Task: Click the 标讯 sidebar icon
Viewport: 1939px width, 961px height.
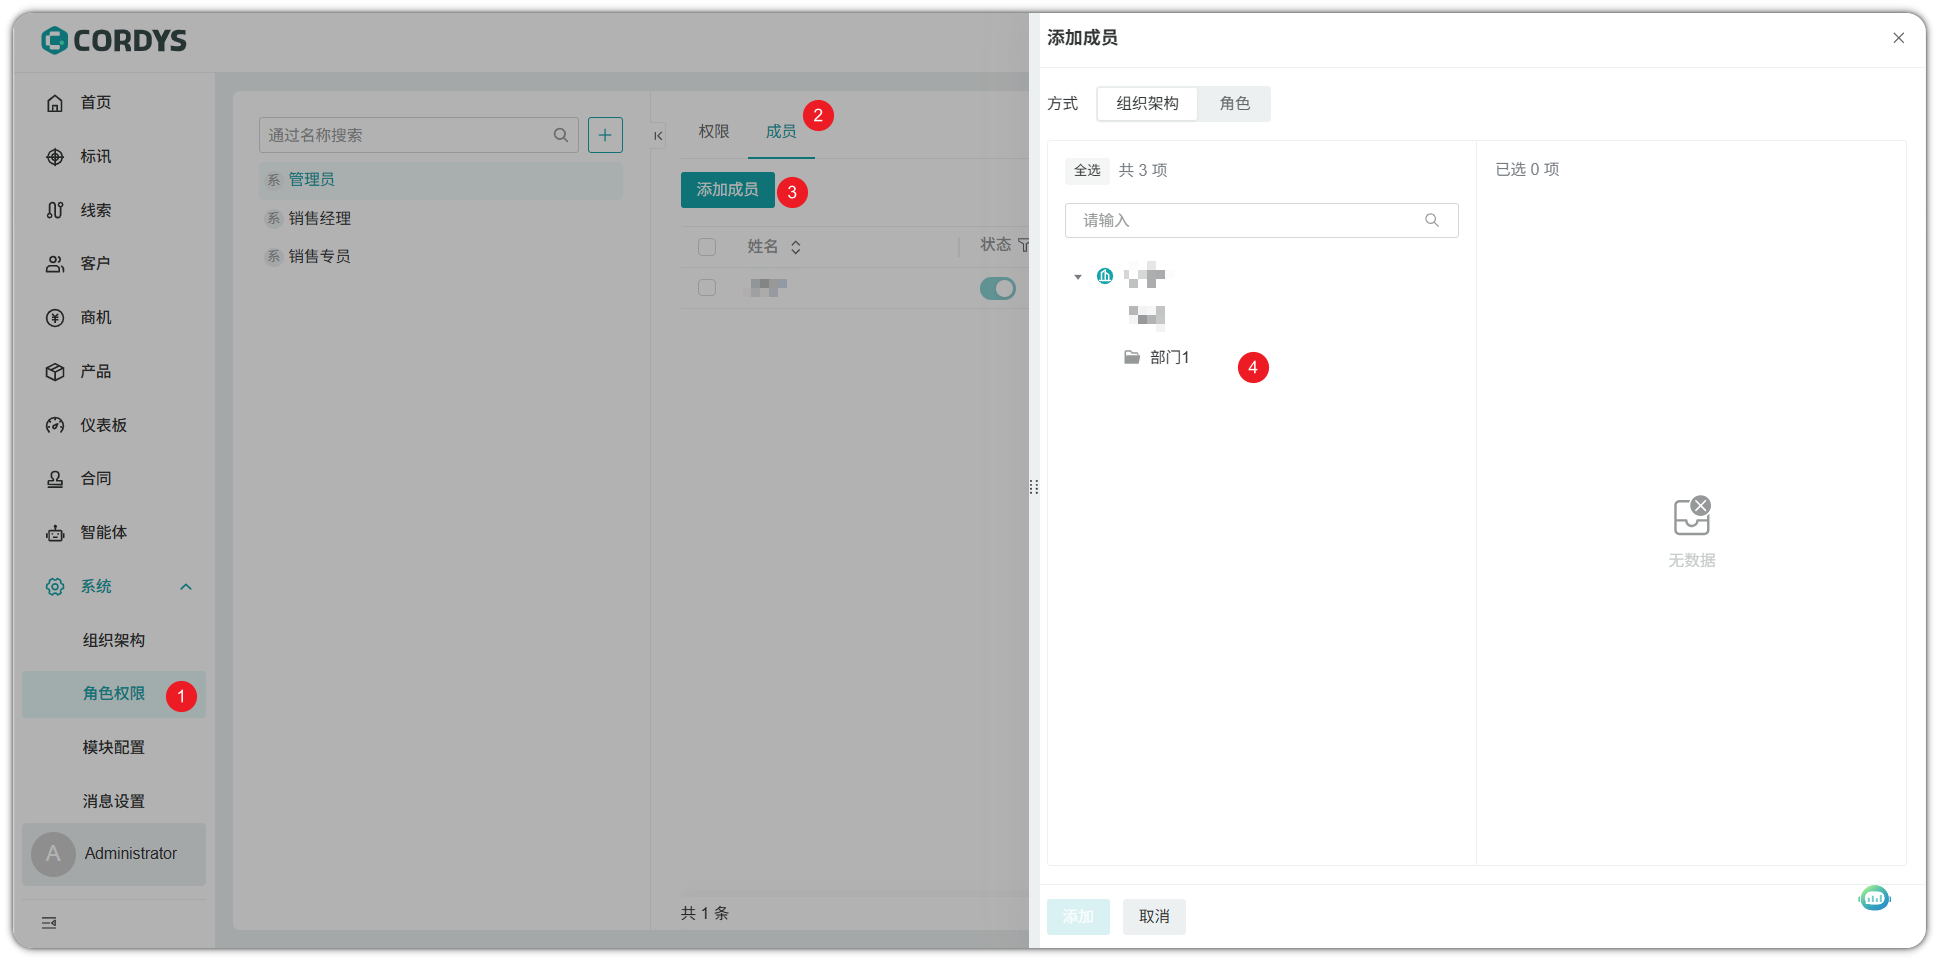Action: (x=55, y=157)
